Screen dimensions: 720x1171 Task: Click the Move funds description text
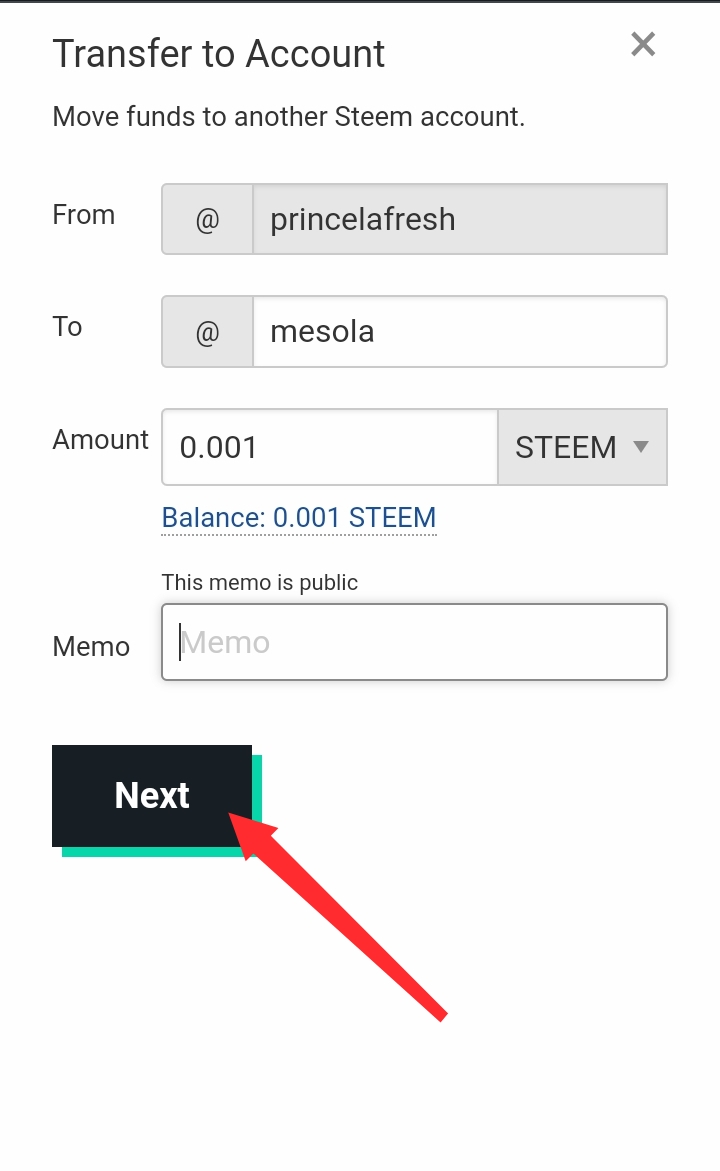pyautogui.click(x=288, y=117)
